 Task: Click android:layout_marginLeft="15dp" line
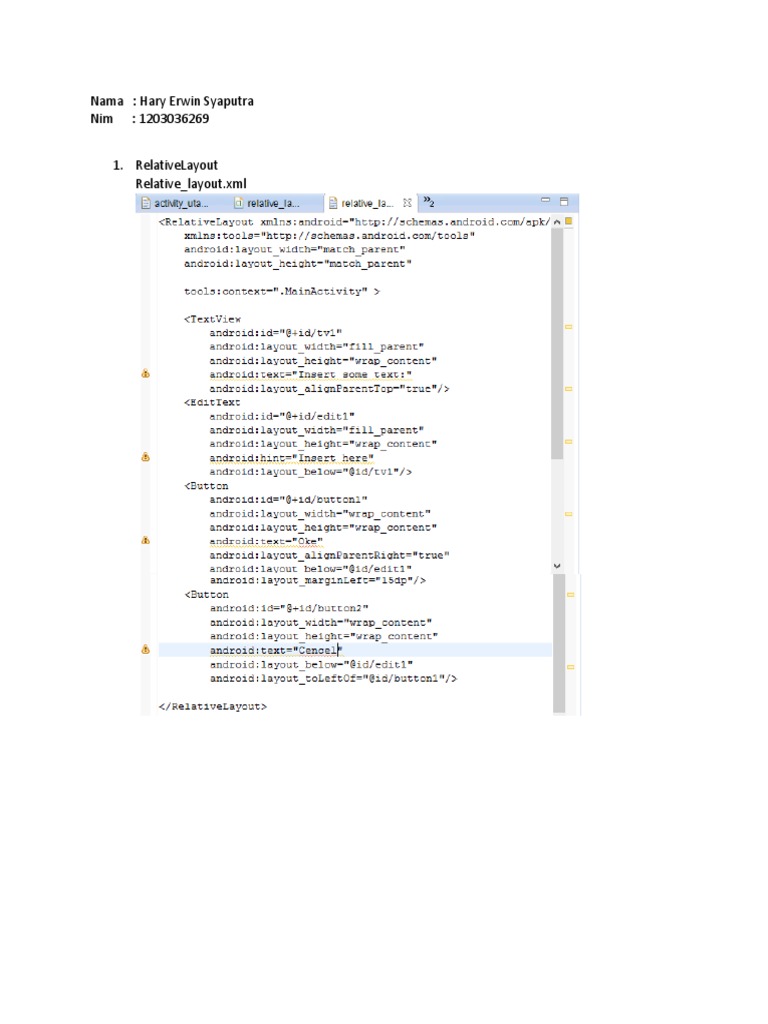point(317,580)
